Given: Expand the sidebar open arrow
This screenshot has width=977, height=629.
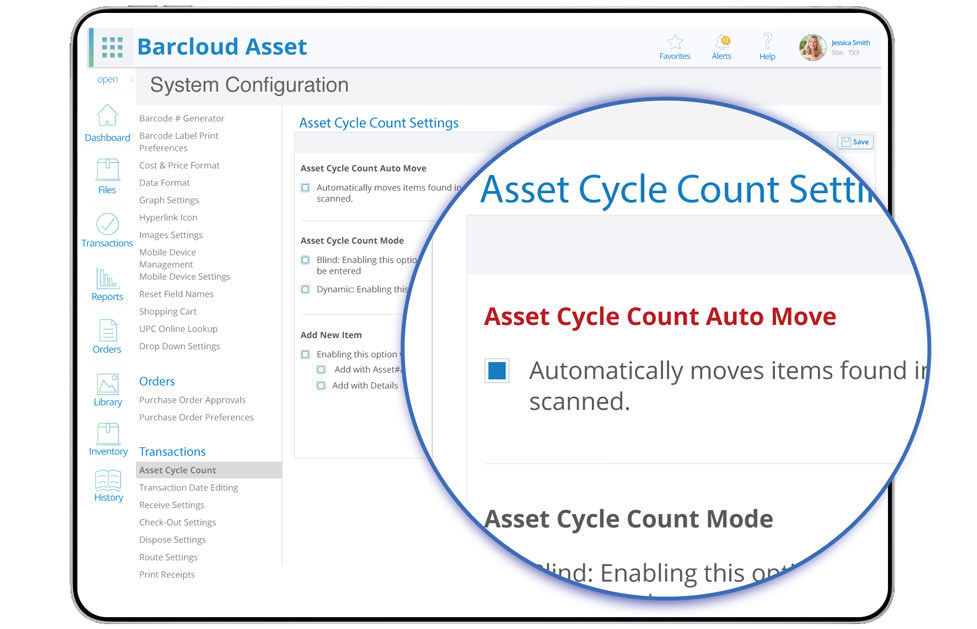Looking at the screenshot, I should point(131,80).
